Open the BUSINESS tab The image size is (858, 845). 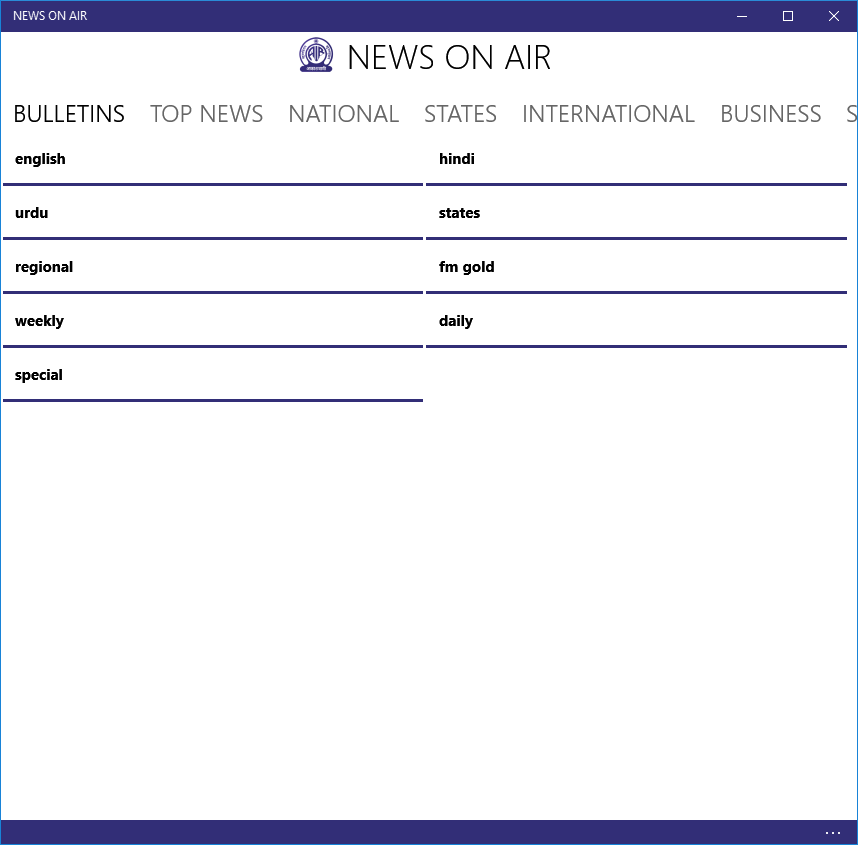point(770,114)
